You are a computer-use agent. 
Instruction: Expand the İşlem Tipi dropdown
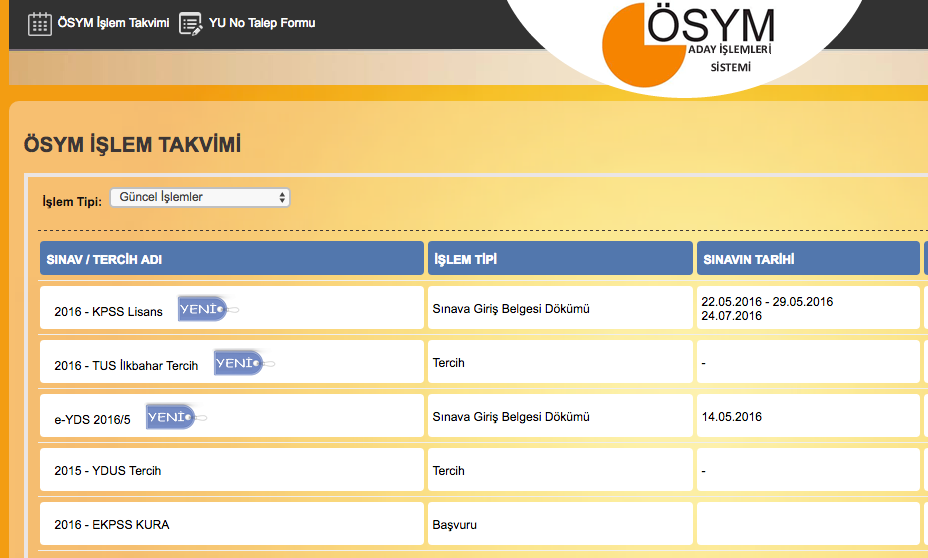point(200,198)
